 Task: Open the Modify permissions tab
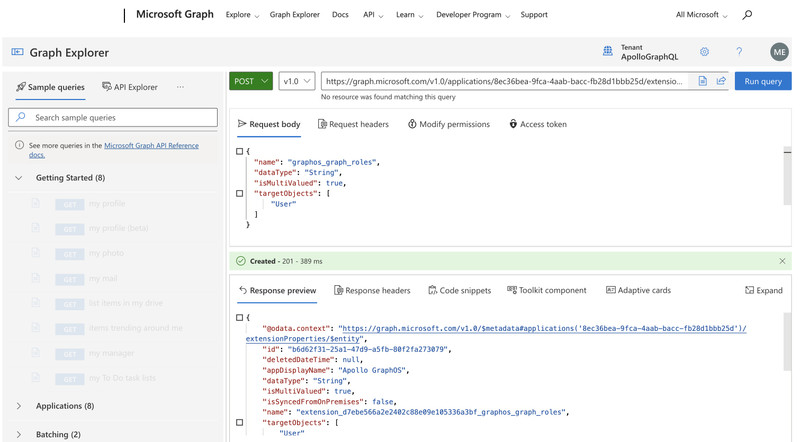coord(449,124)
